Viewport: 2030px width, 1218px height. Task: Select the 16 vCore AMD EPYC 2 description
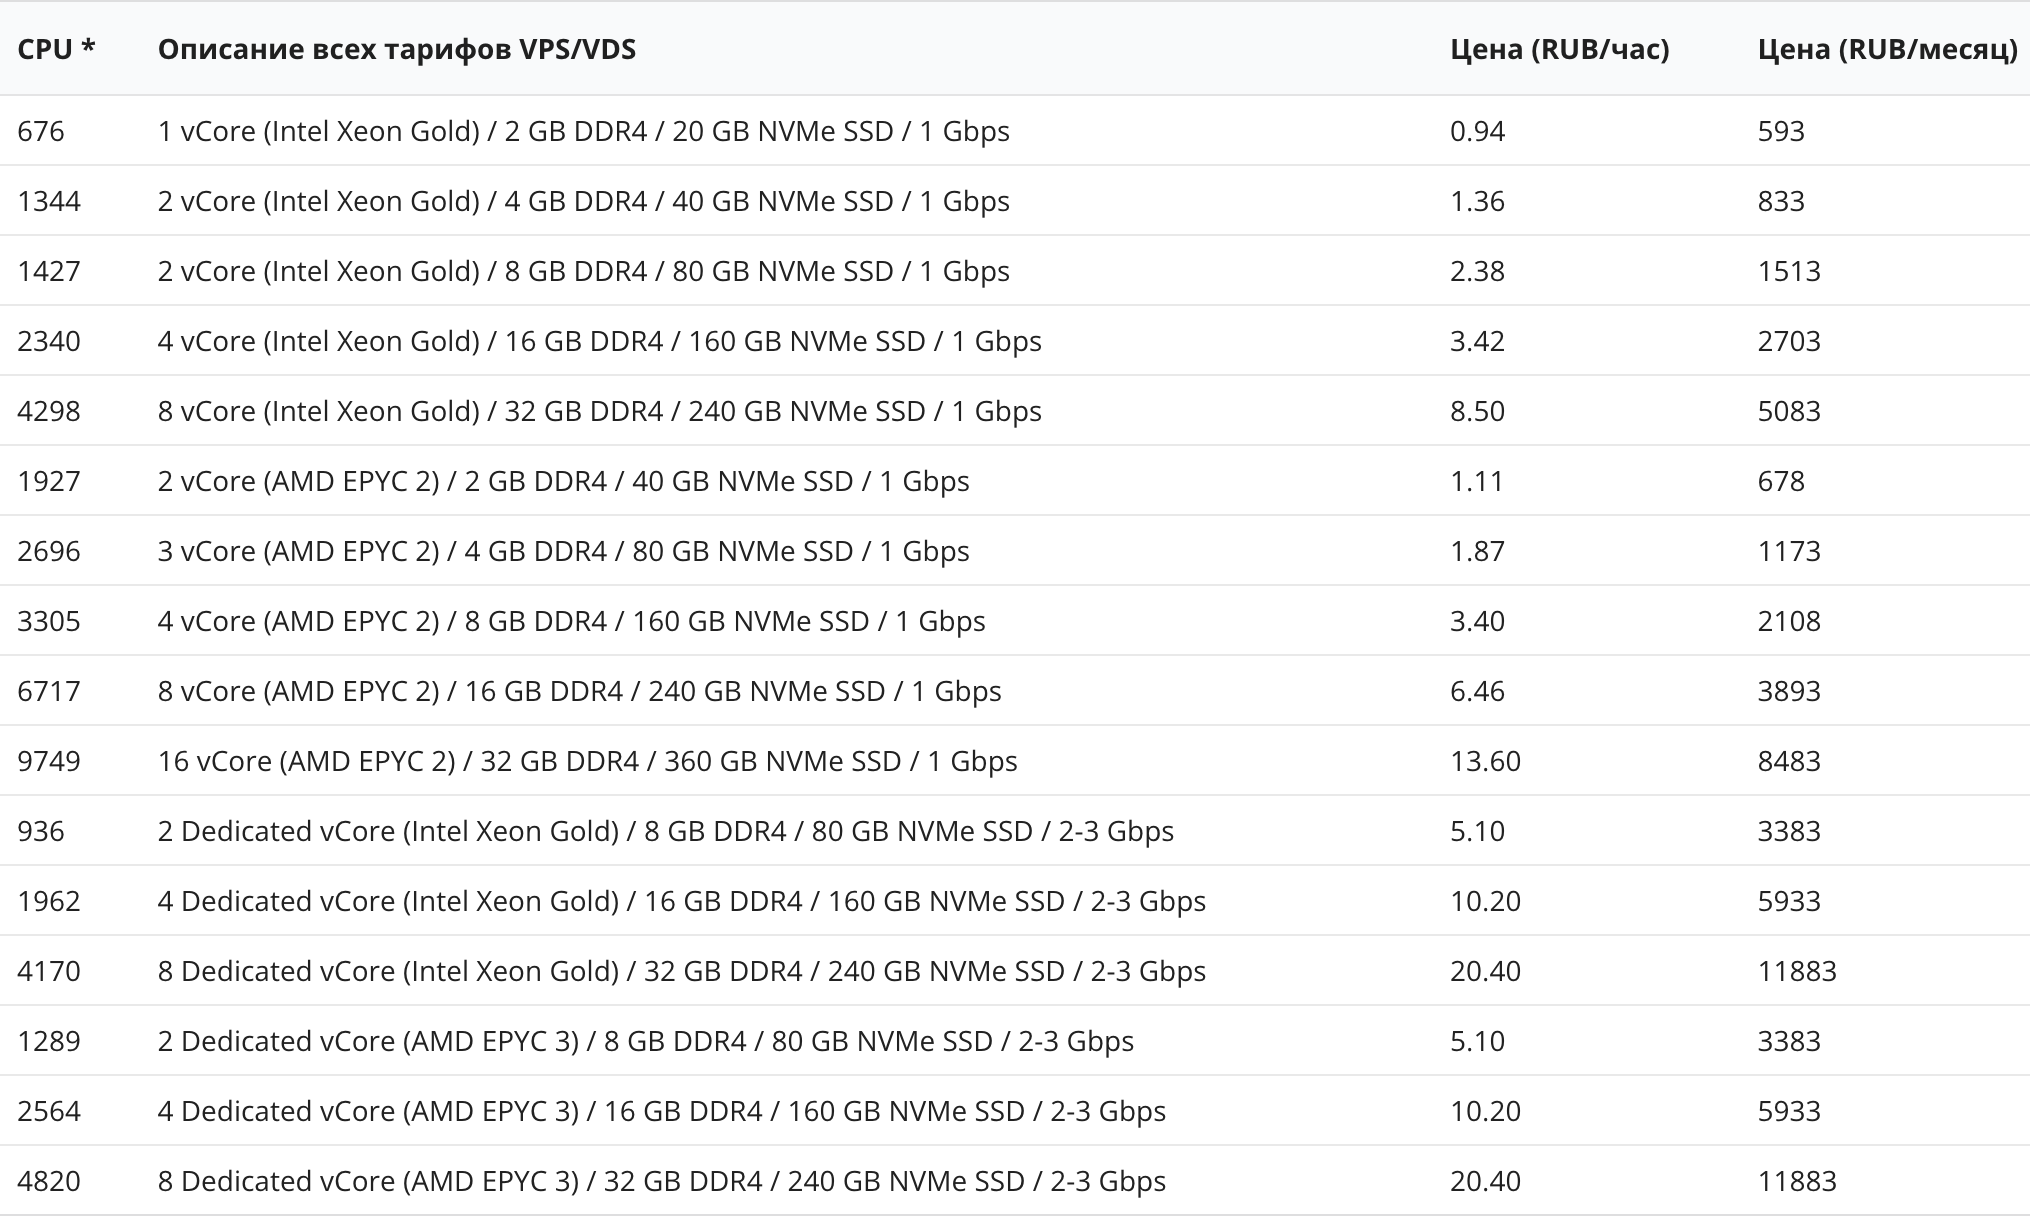(x=588, y=761)
